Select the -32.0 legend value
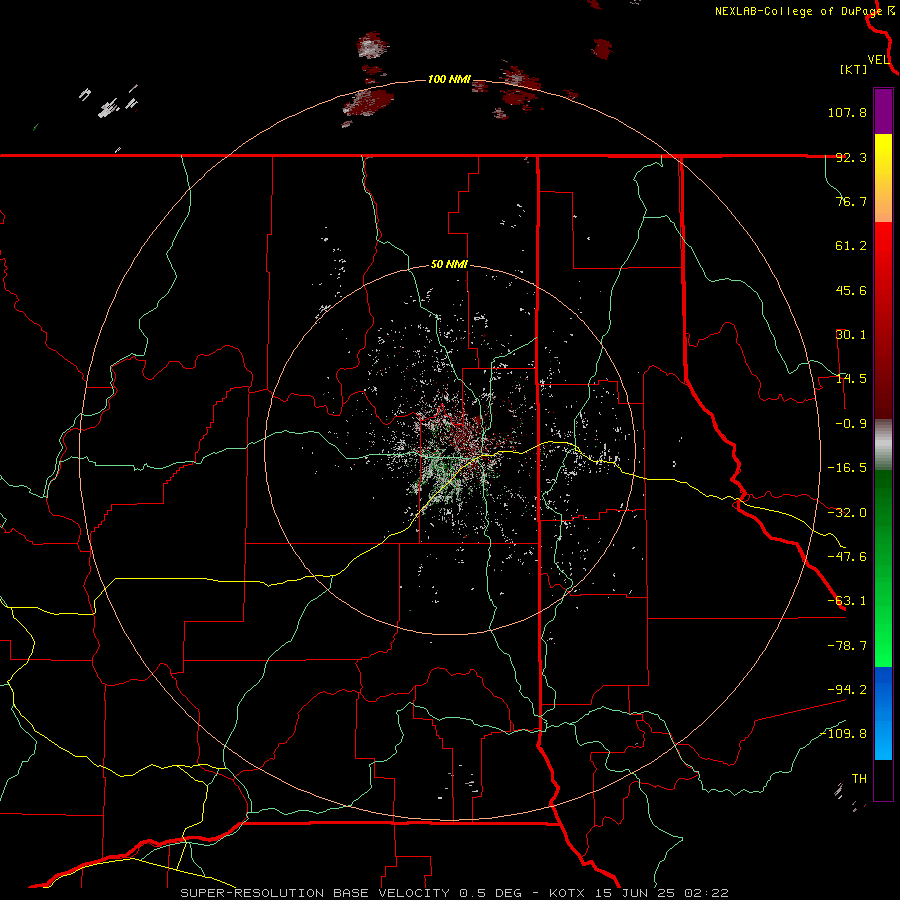This screenshot has width=900, height=900. (847, 513)
